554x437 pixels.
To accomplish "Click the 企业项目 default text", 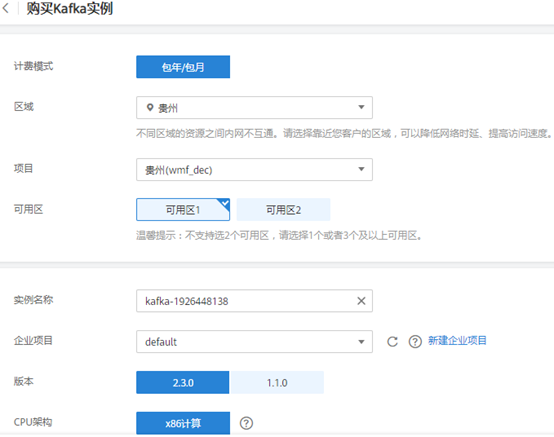I will 161,342.
